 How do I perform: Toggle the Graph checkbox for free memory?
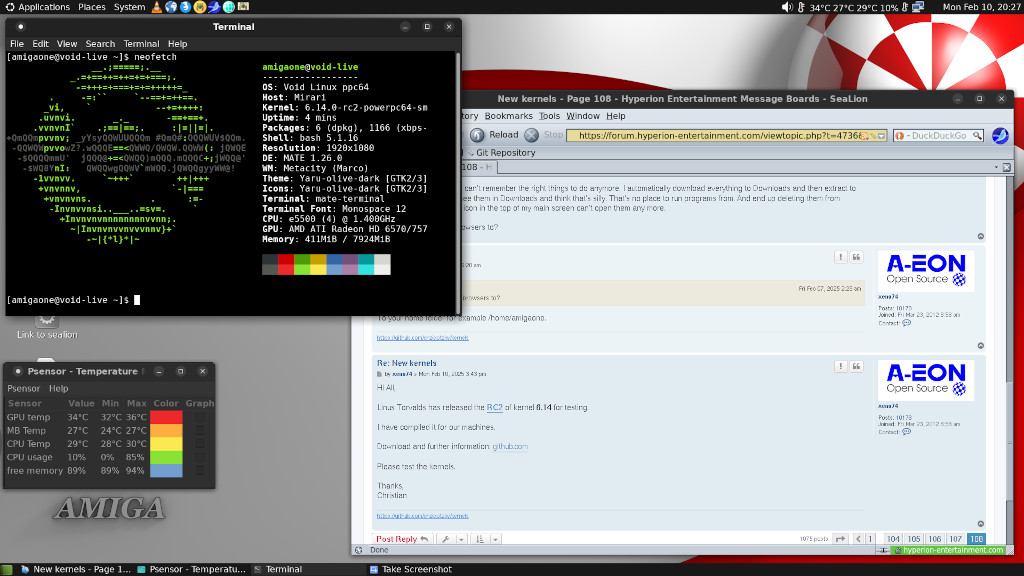point(200,471)
